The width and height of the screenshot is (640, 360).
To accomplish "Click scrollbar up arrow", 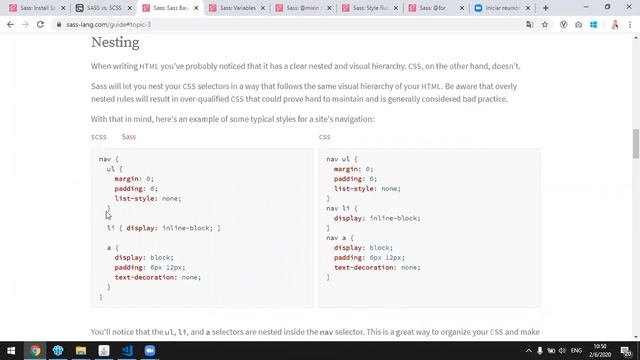I will pyautogui.click(x=636, y=38).
